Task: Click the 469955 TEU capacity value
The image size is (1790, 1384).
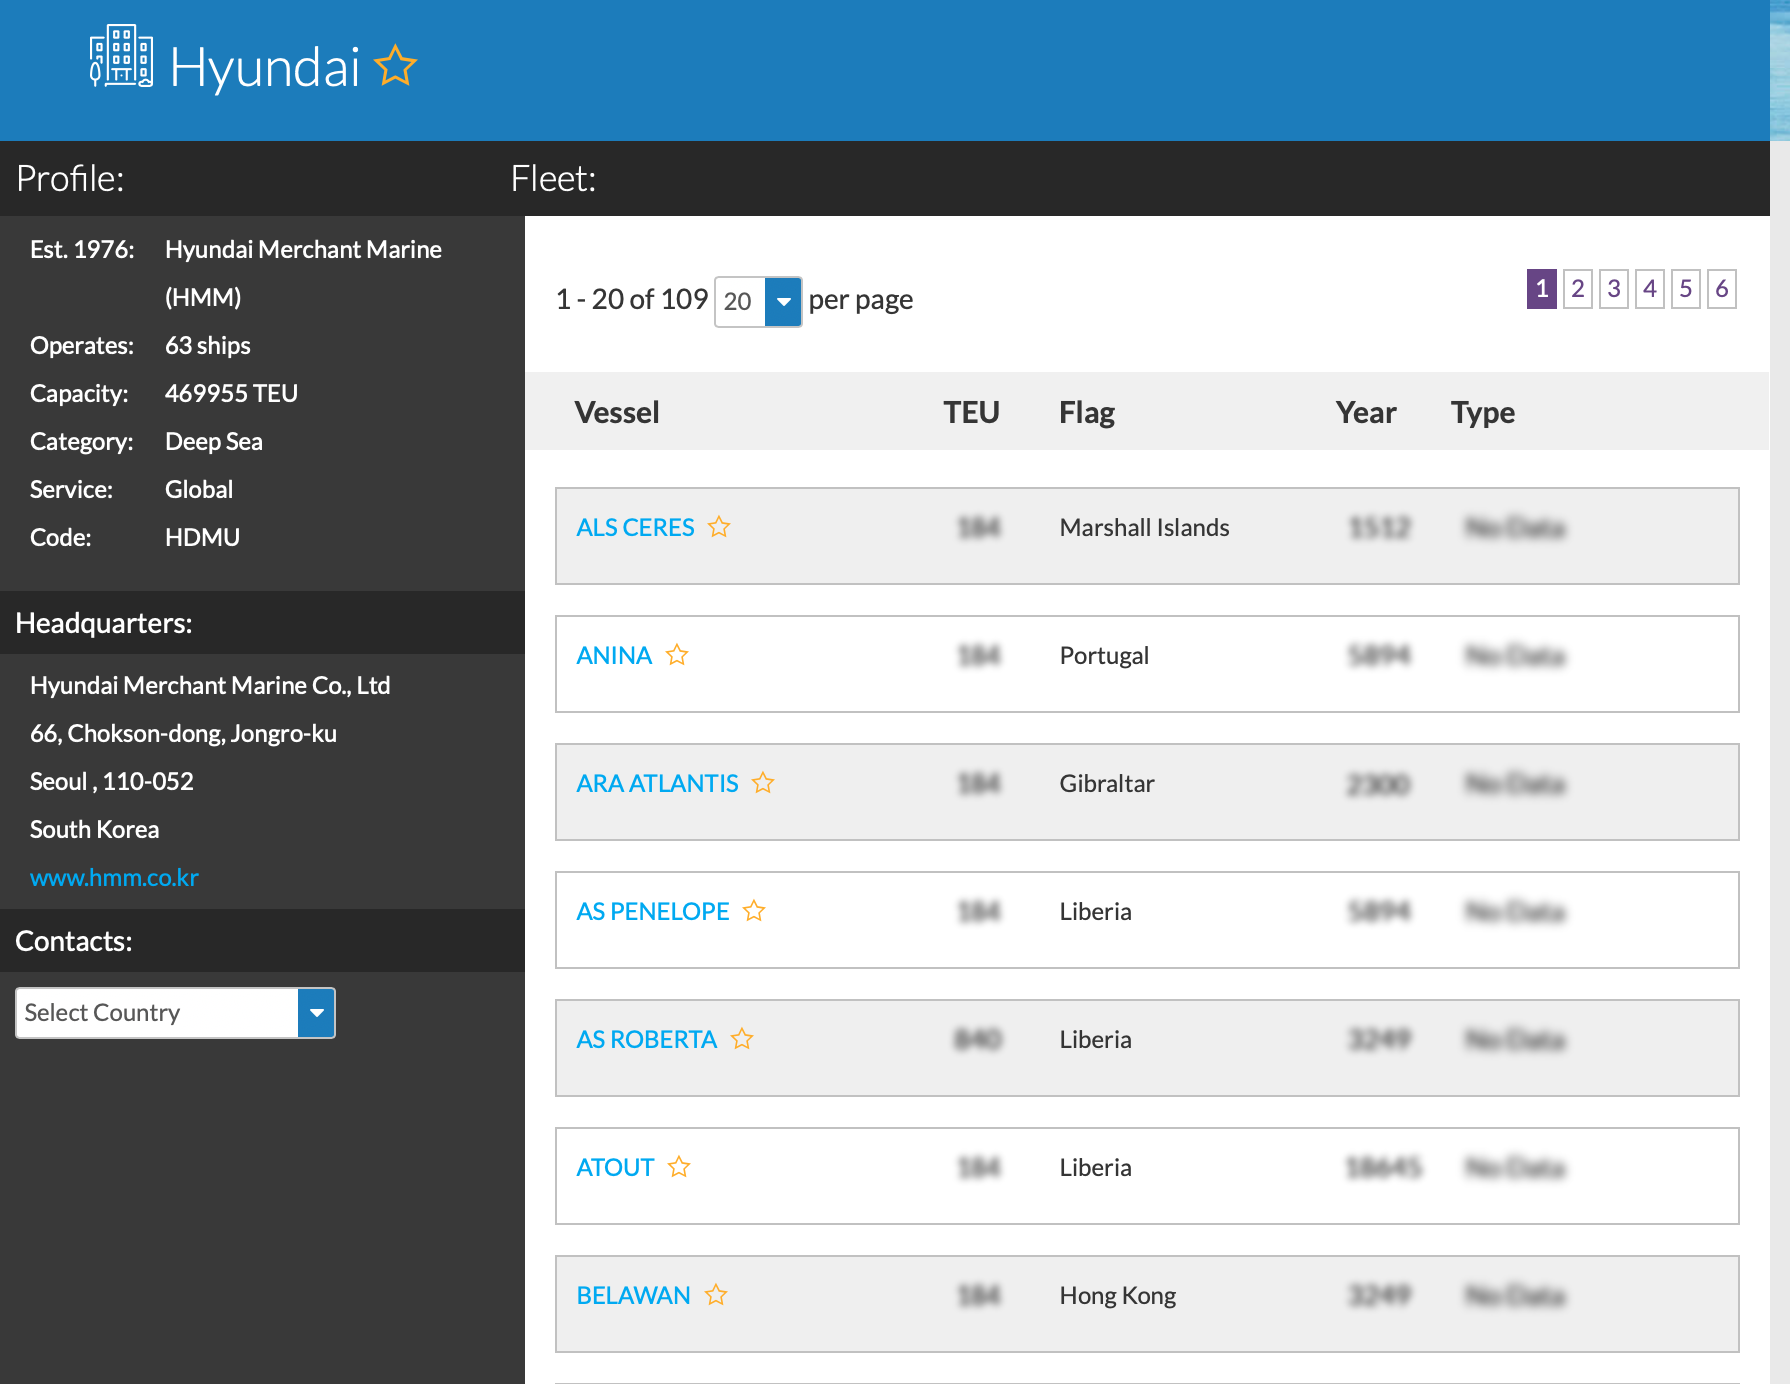Action: [x=231, y=393]
